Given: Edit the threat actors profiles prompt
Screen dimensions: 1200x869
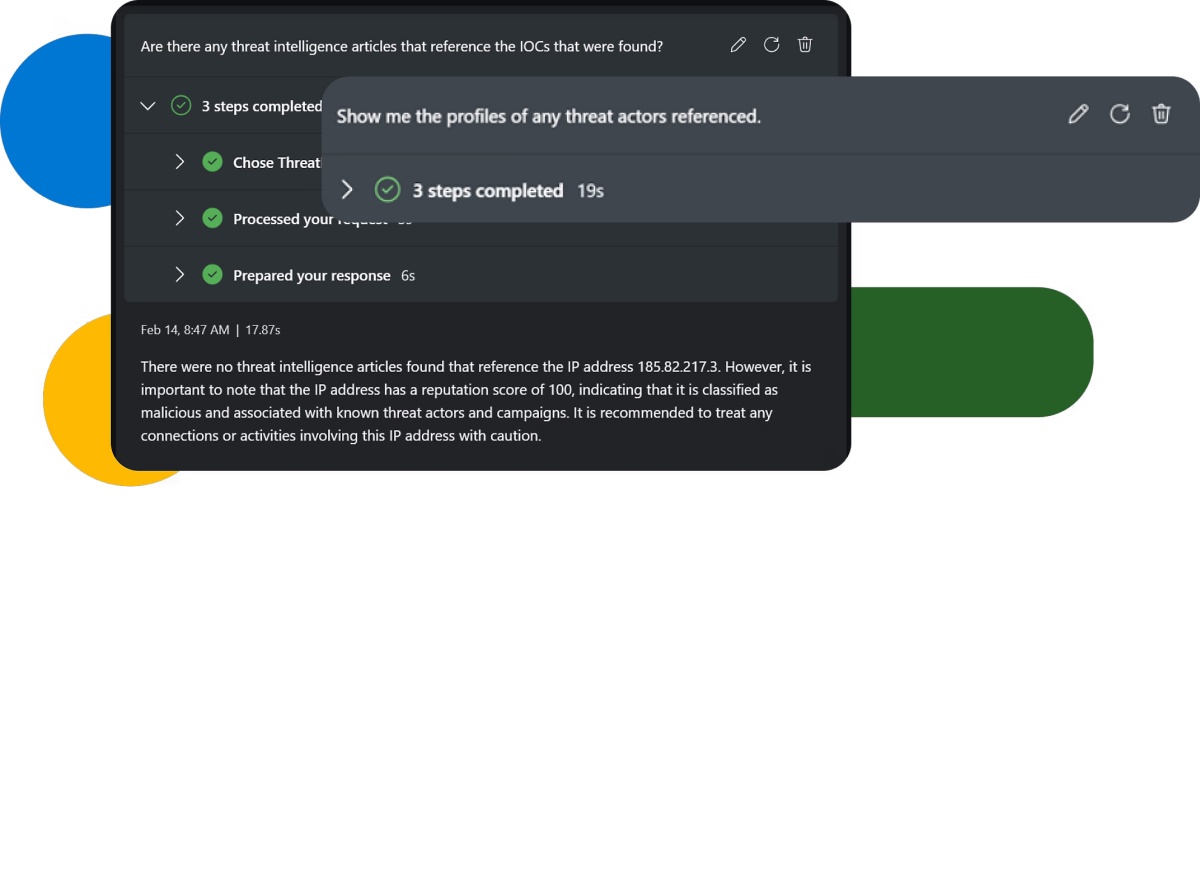Looking at the screenshot, I should click(x=1078, y=114).
